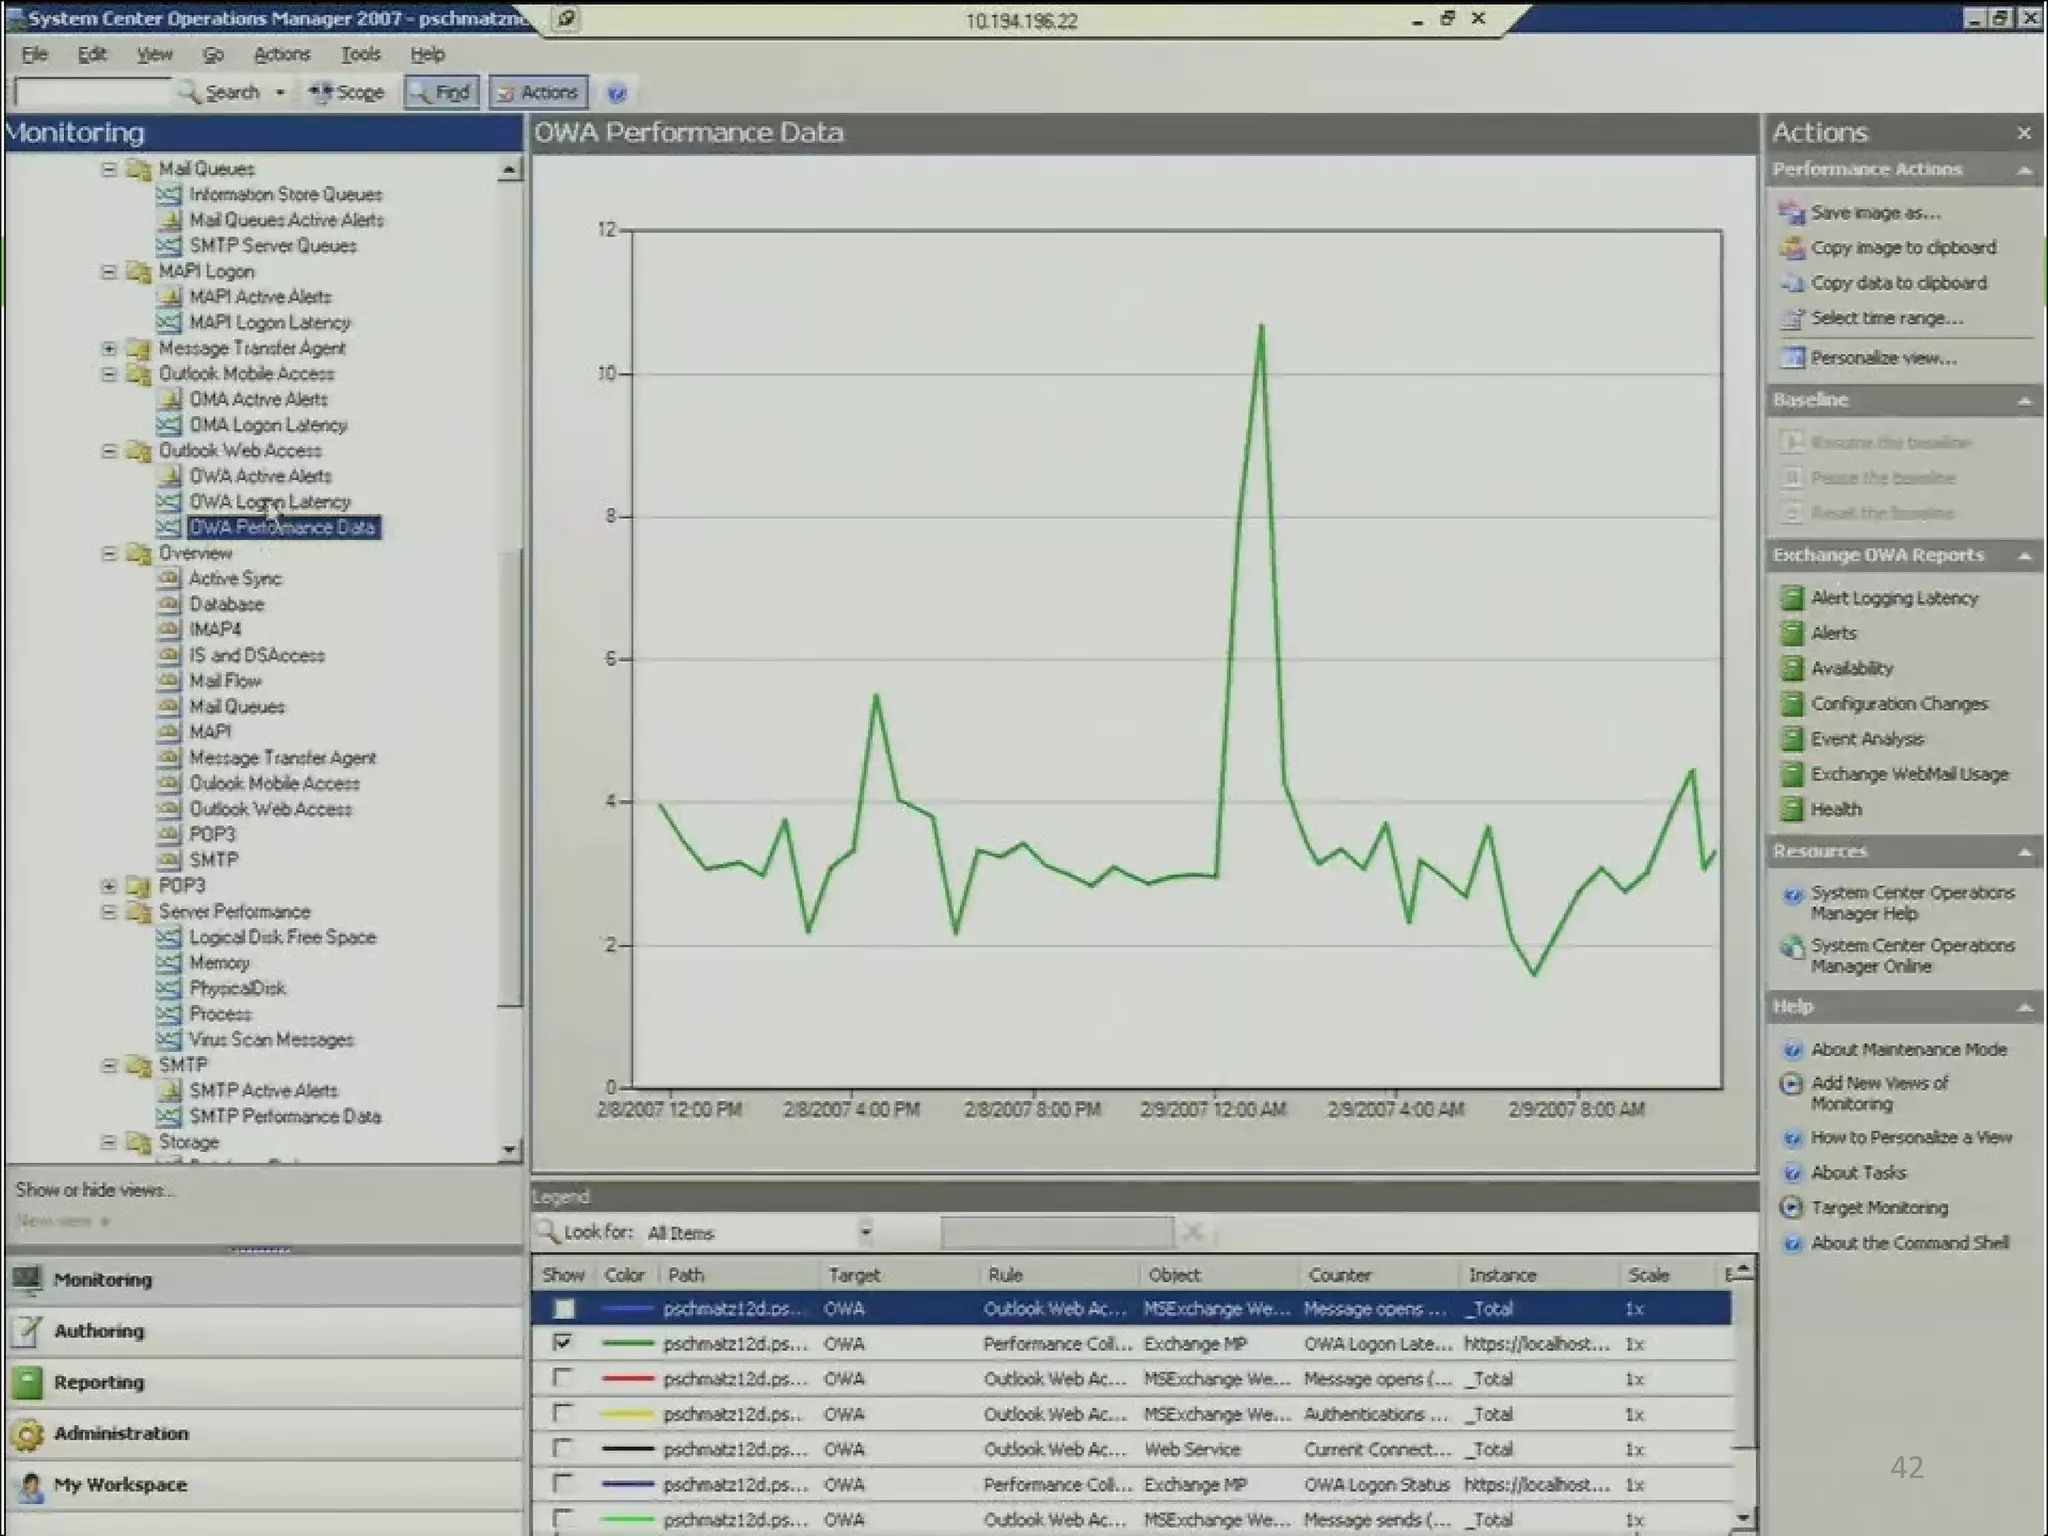The width and height of the screenshot is (2048, 1536).
Task: Open the Reporting pane icon
Action: [x=28, y=1382]
